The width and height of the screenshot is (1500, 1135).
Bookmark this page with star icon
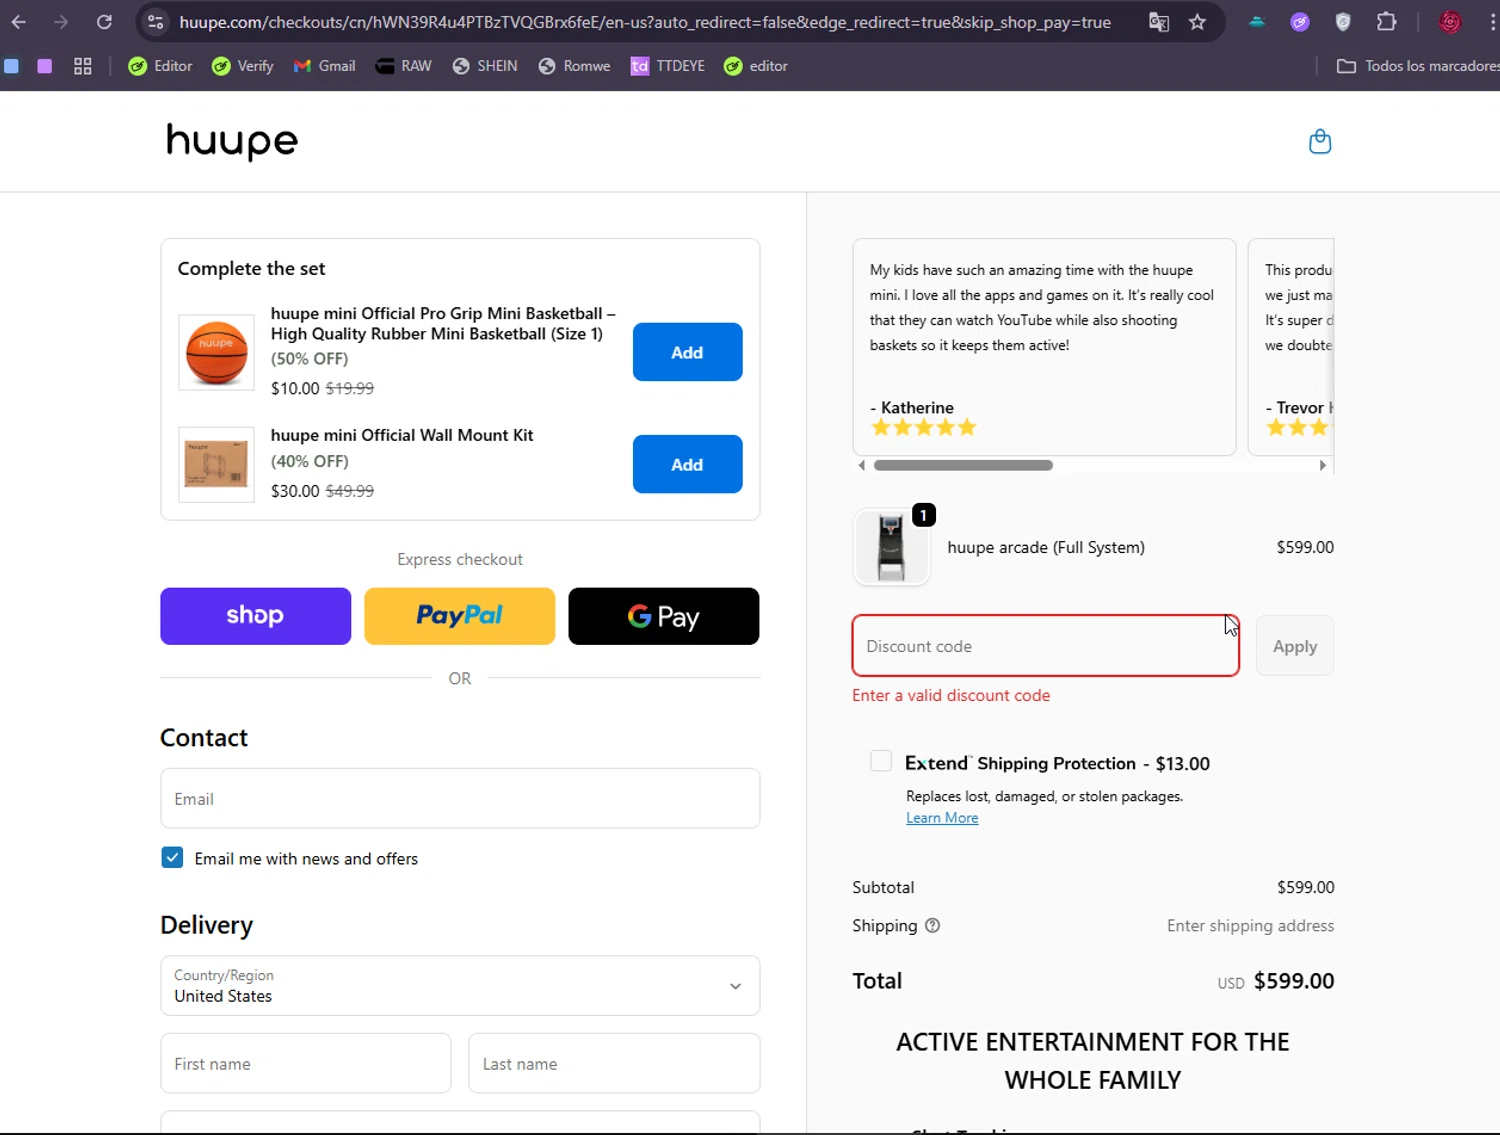click(1197, 22)
